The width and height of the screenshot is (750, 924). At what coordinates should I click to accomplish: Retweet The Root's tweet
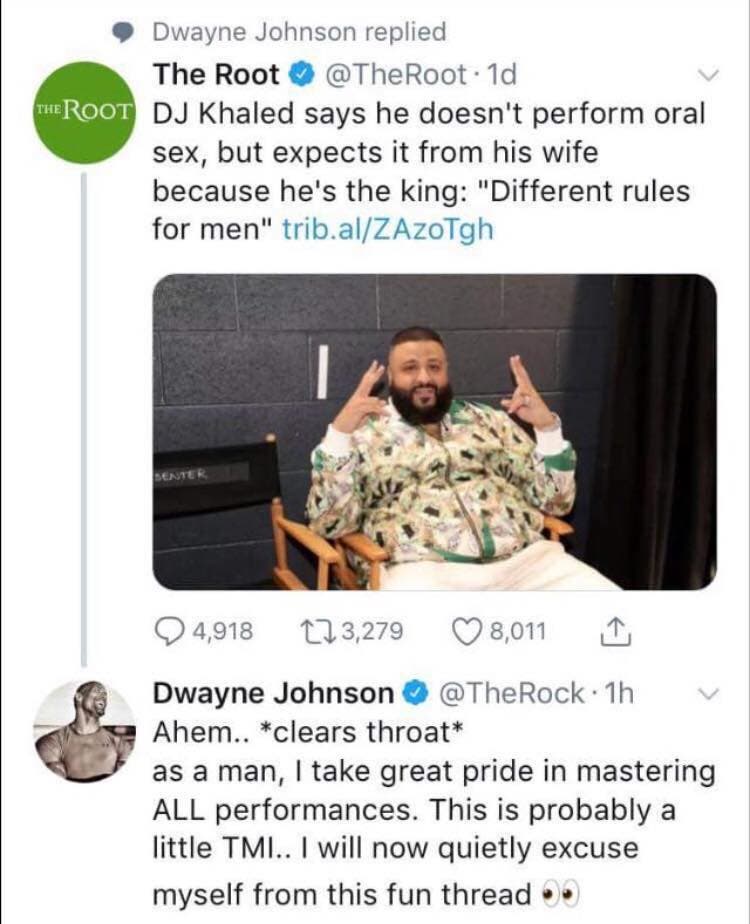314,631
